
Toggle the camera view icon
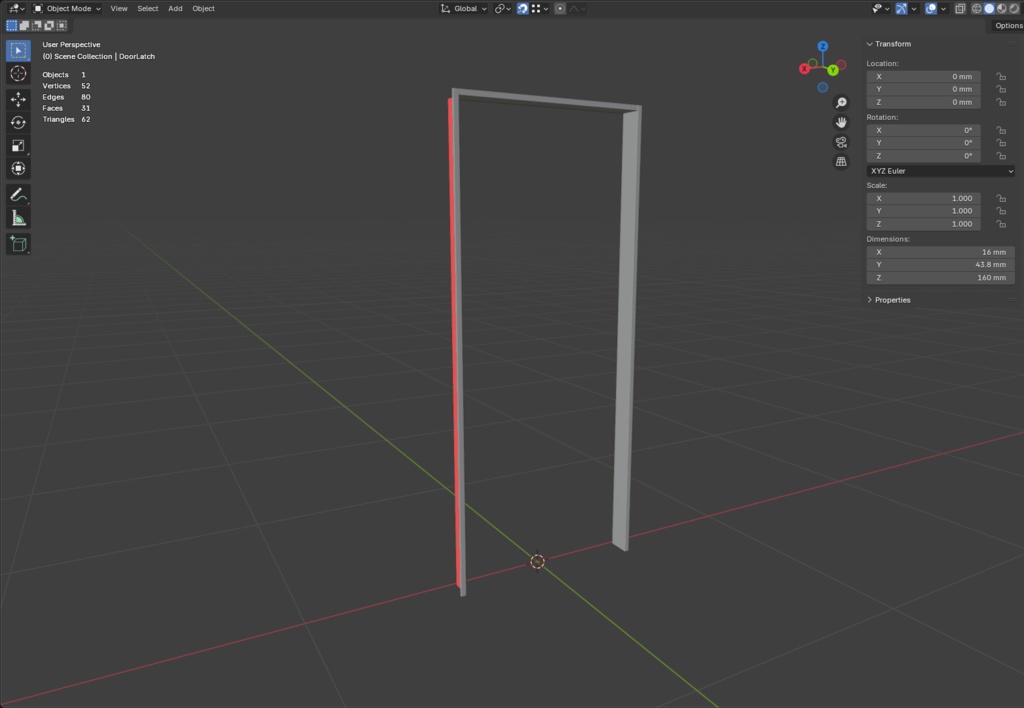click(841, 142)
